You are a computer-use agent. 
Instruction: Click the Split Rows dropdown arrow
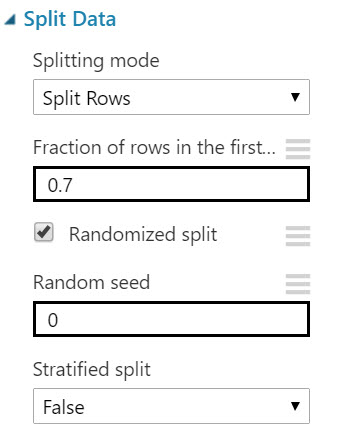coord(295,97)
